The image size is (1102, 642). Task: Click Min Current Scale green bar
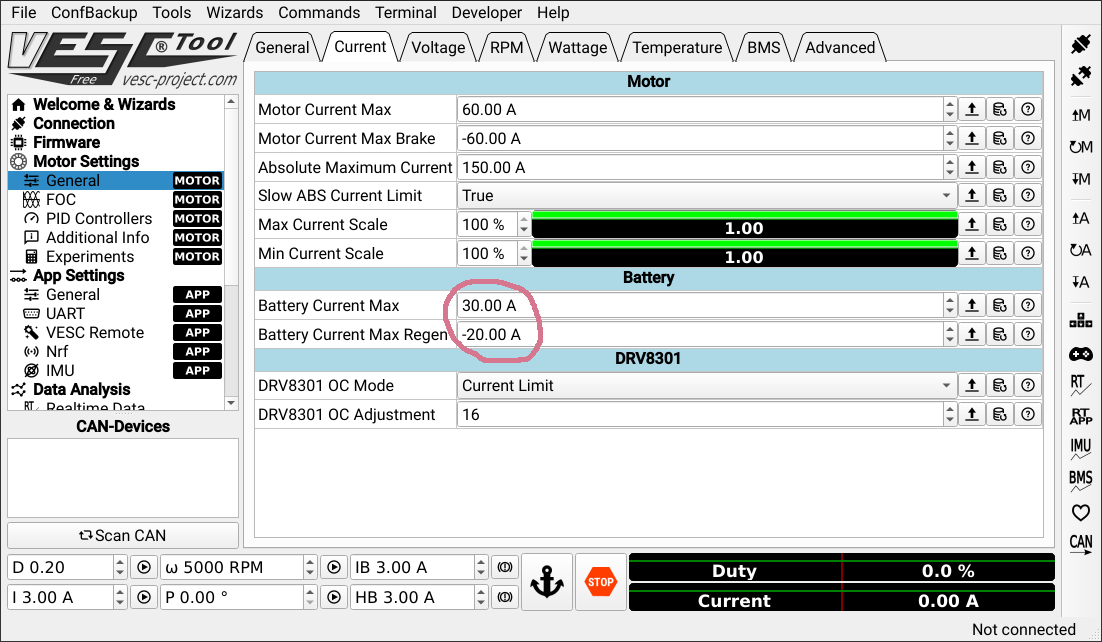coord(744,254)
